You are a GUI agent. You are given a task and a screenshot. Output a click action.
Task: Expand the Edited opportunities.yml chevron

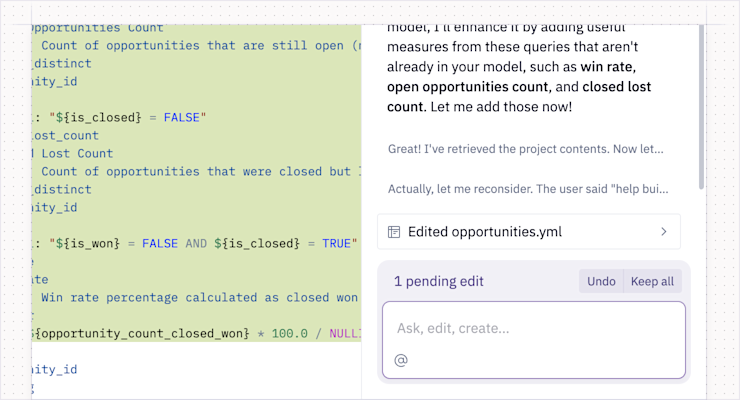click(x=664, y=232)
